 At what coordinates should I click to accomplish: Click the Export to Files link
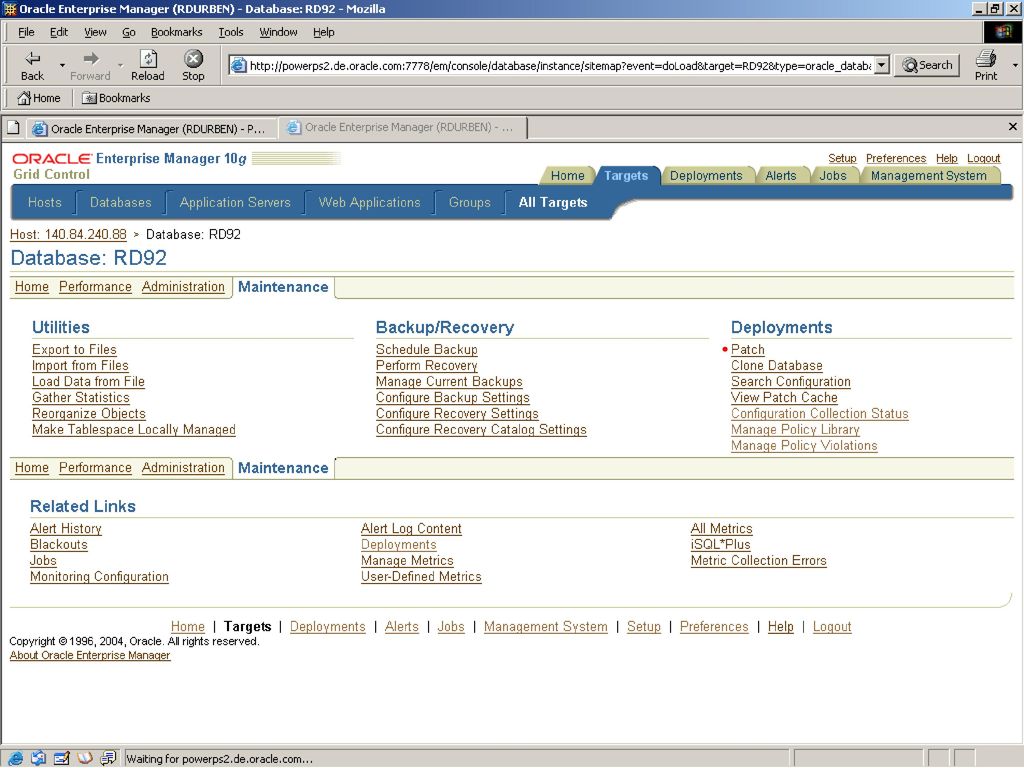(x=74, y=349)
